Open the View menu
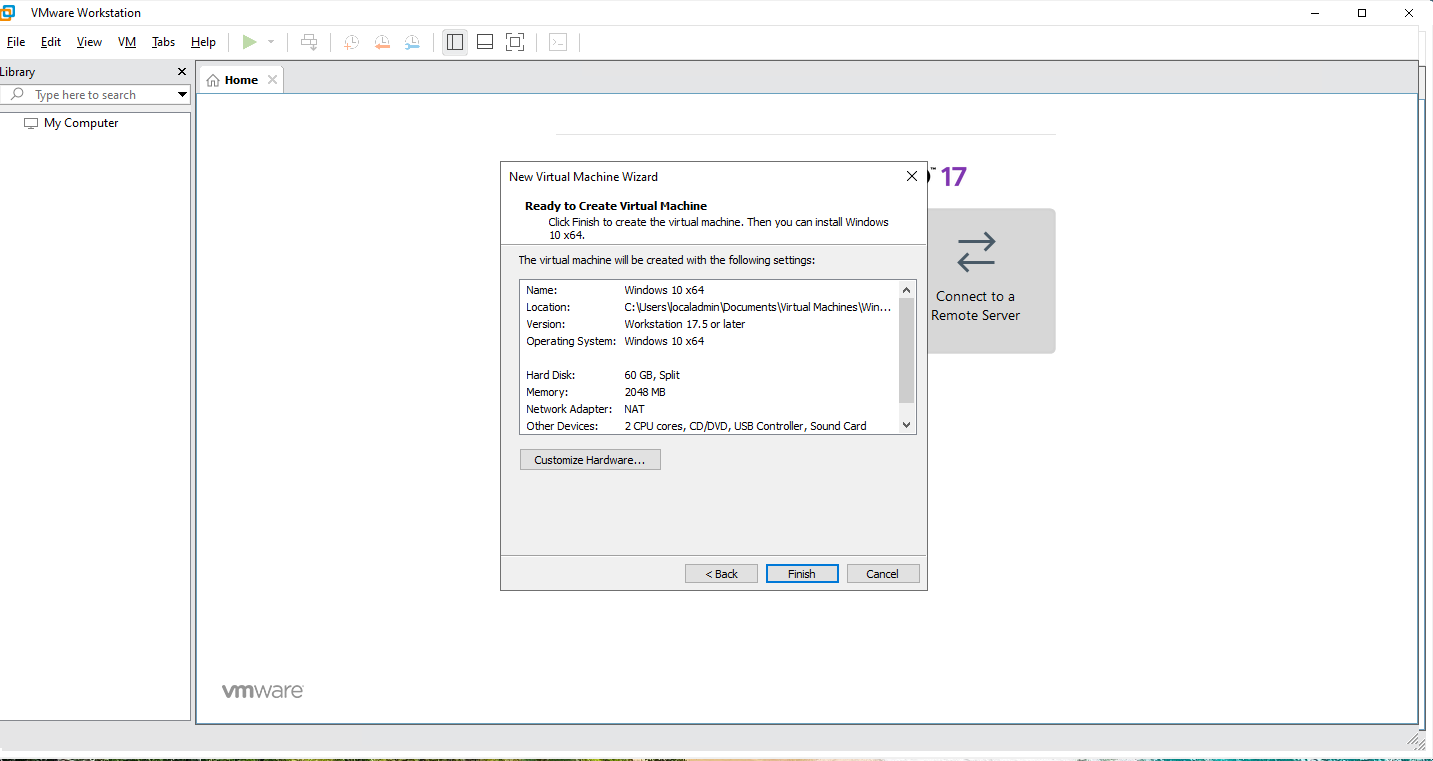This screenshot has width=1433, height=761. [x=90, y=42]
